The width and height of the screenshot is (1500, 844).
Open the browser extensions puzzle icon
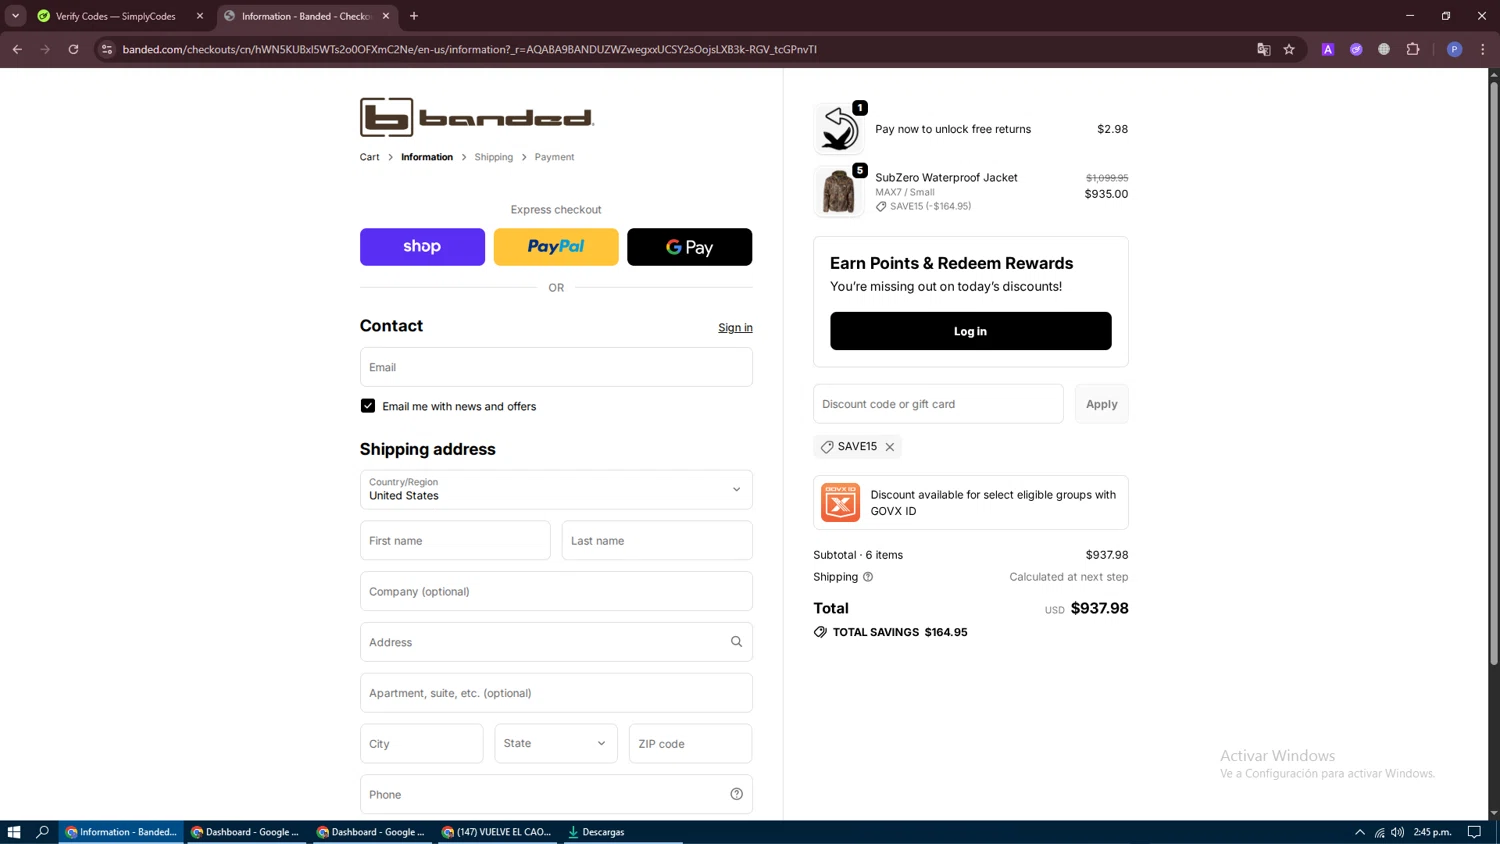coord(1413,49)
